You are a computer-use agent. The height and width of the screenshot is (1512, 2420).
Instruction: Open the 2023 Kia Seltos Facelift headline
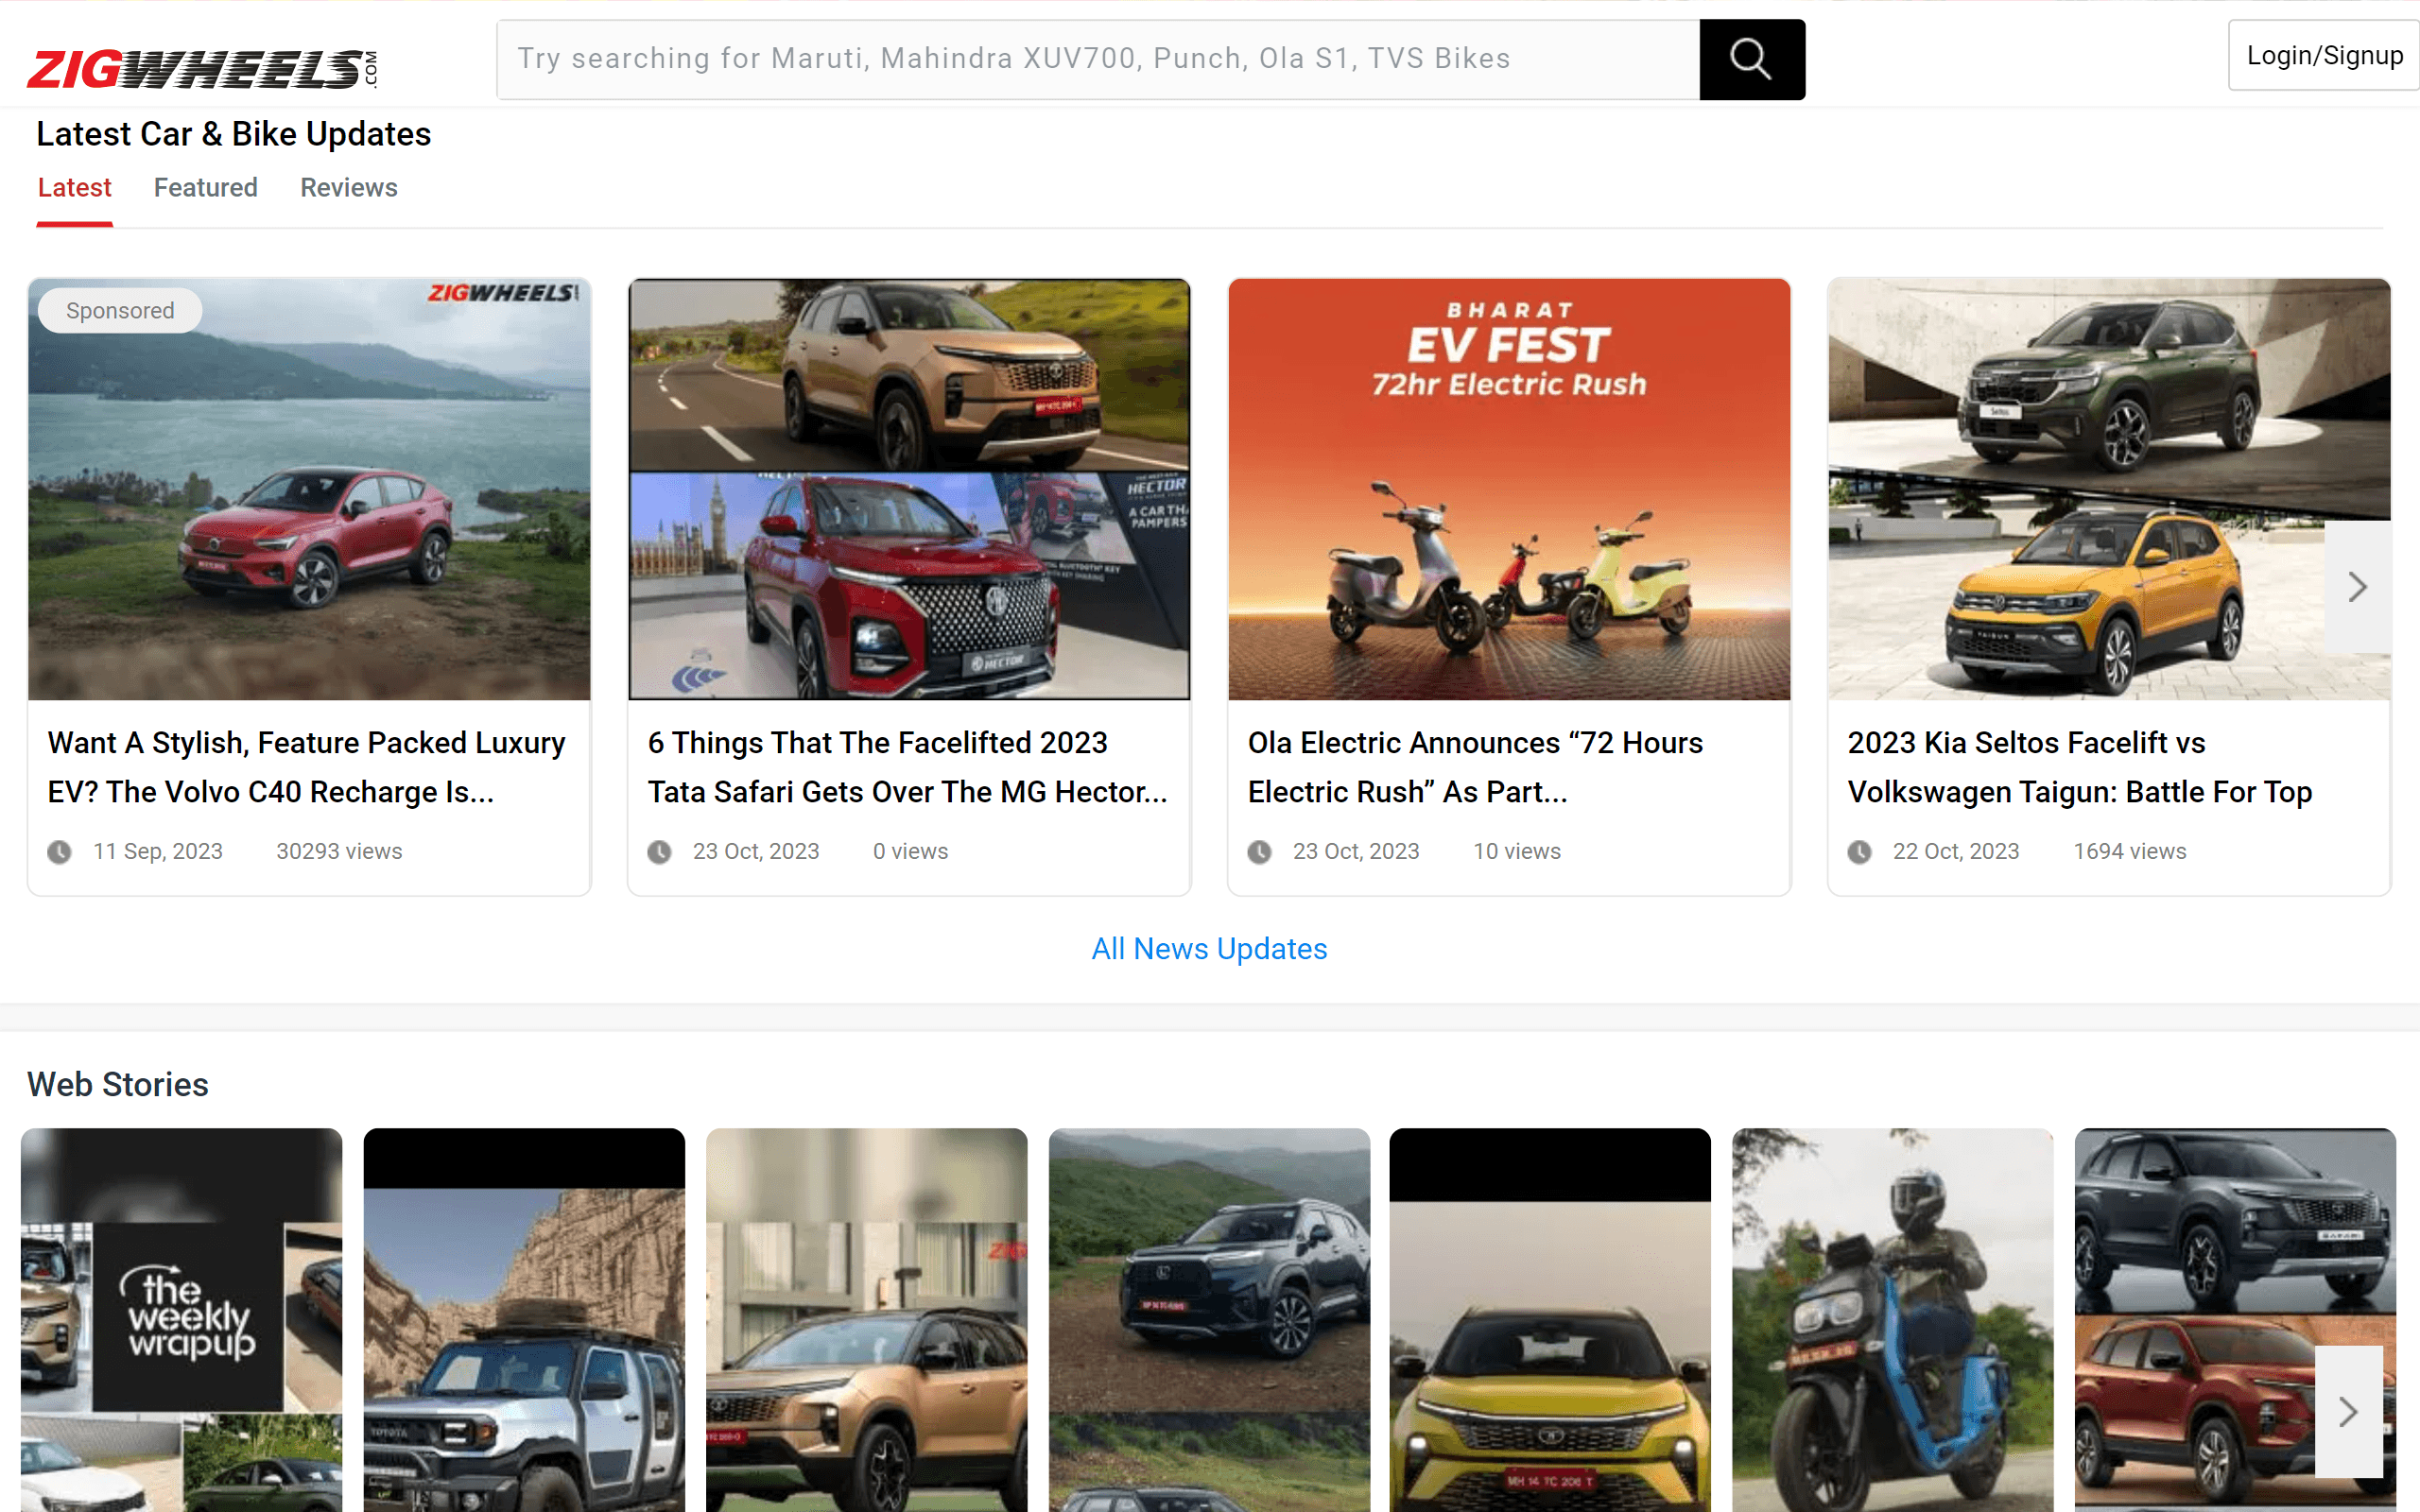pyautogui.click(x=2080, y=767)
